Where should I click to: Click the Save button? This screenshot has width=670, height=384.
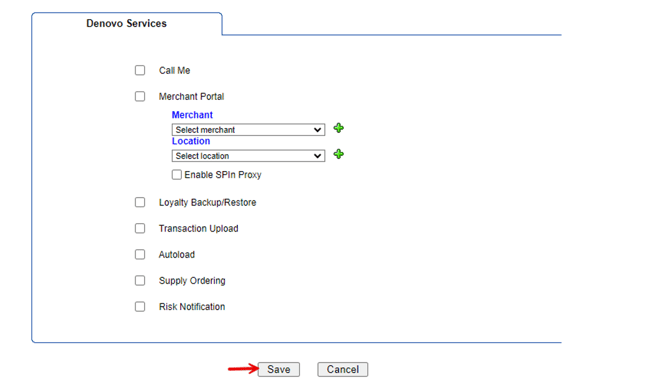click(279, 369)
